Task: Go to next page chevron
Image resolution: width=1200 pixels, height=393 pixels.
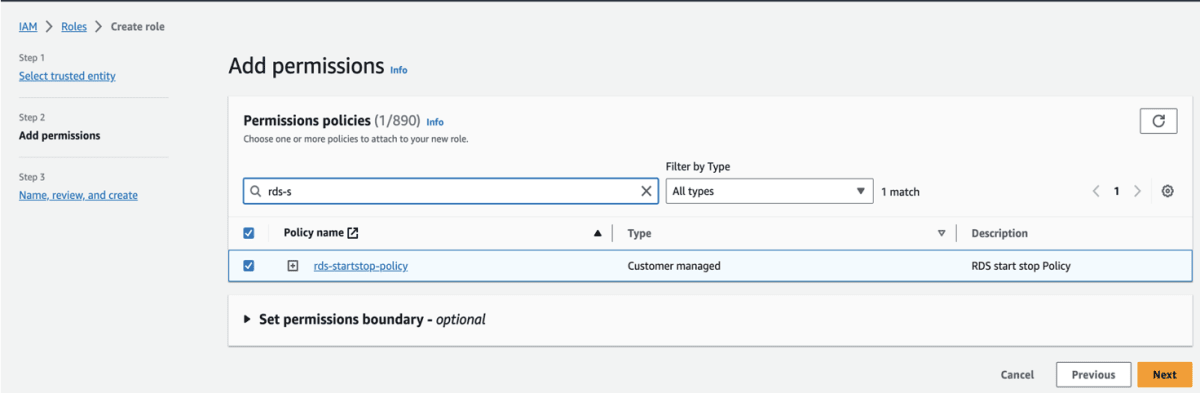Action: point(1138,191)
